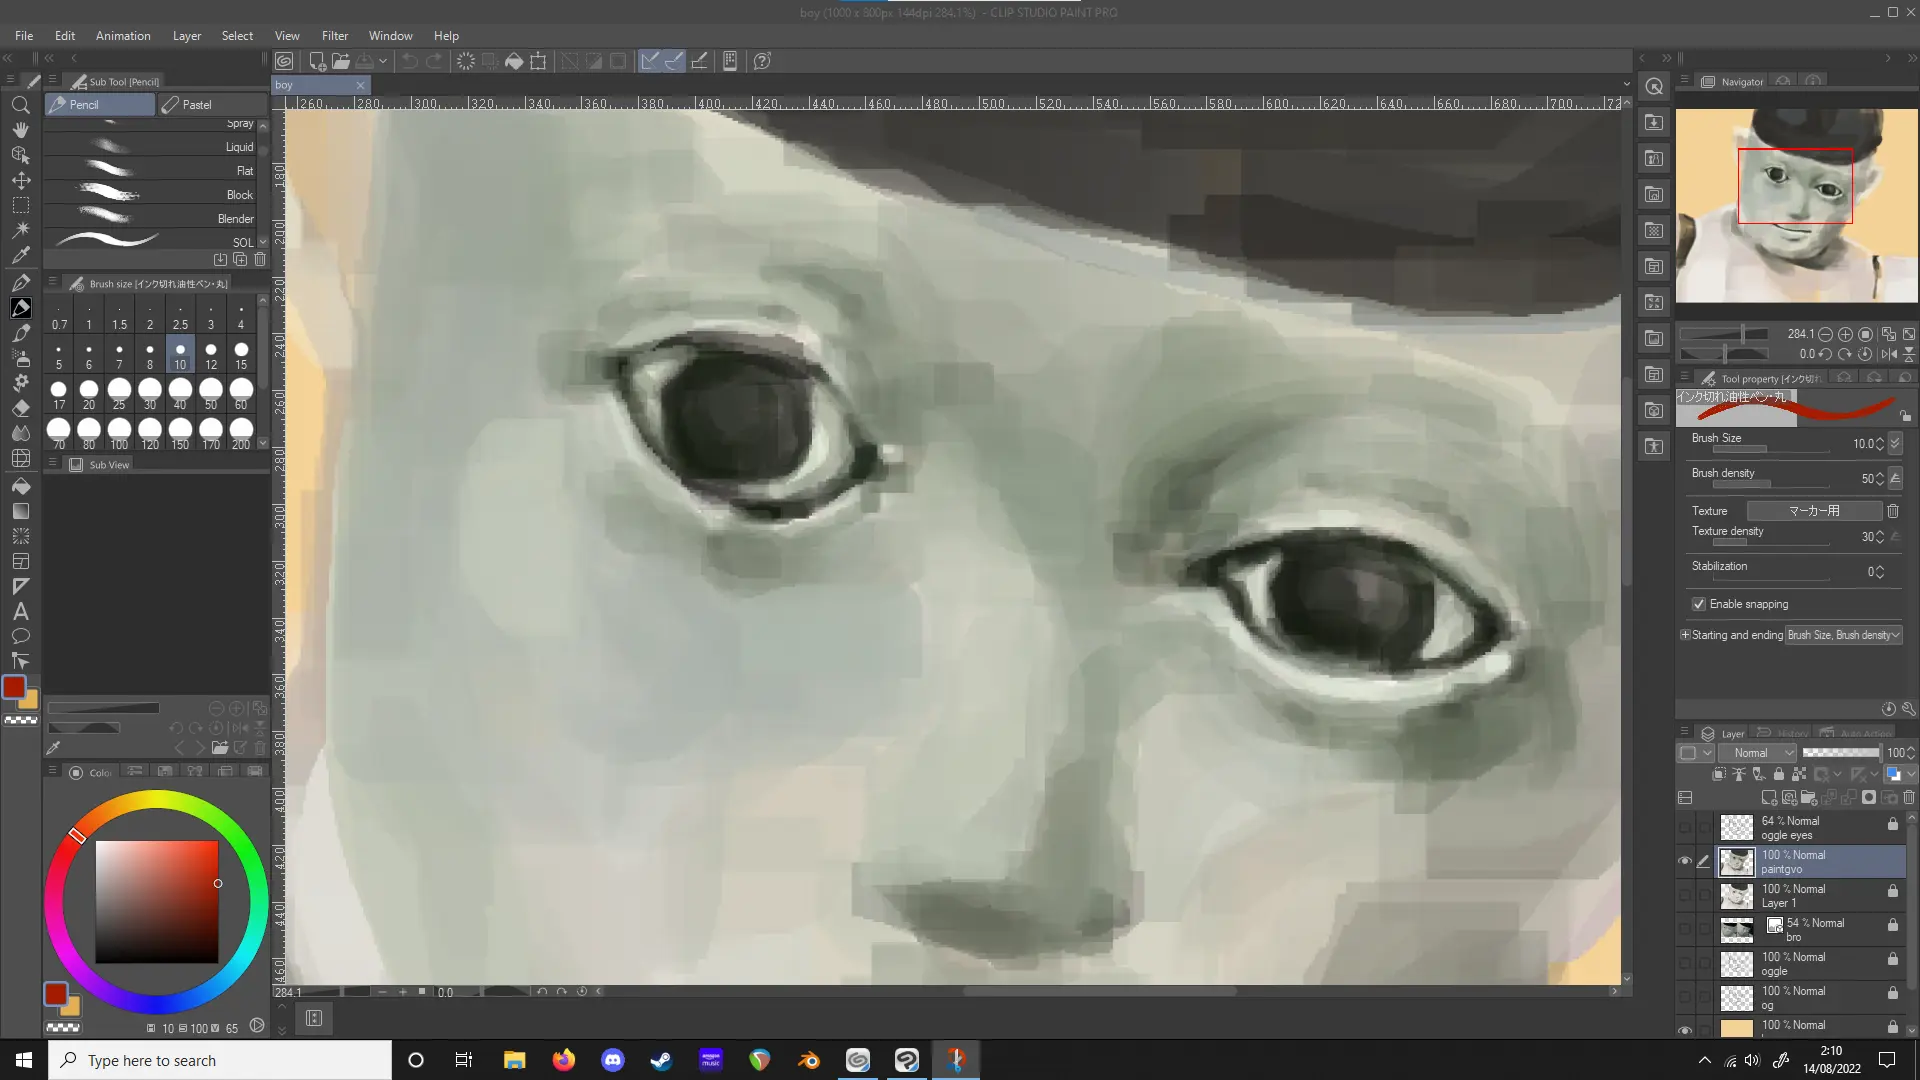This screenshot has width=1920, height=1080.
Task: Show the oggle eyes layer
Action: (x=1685, y=828)
